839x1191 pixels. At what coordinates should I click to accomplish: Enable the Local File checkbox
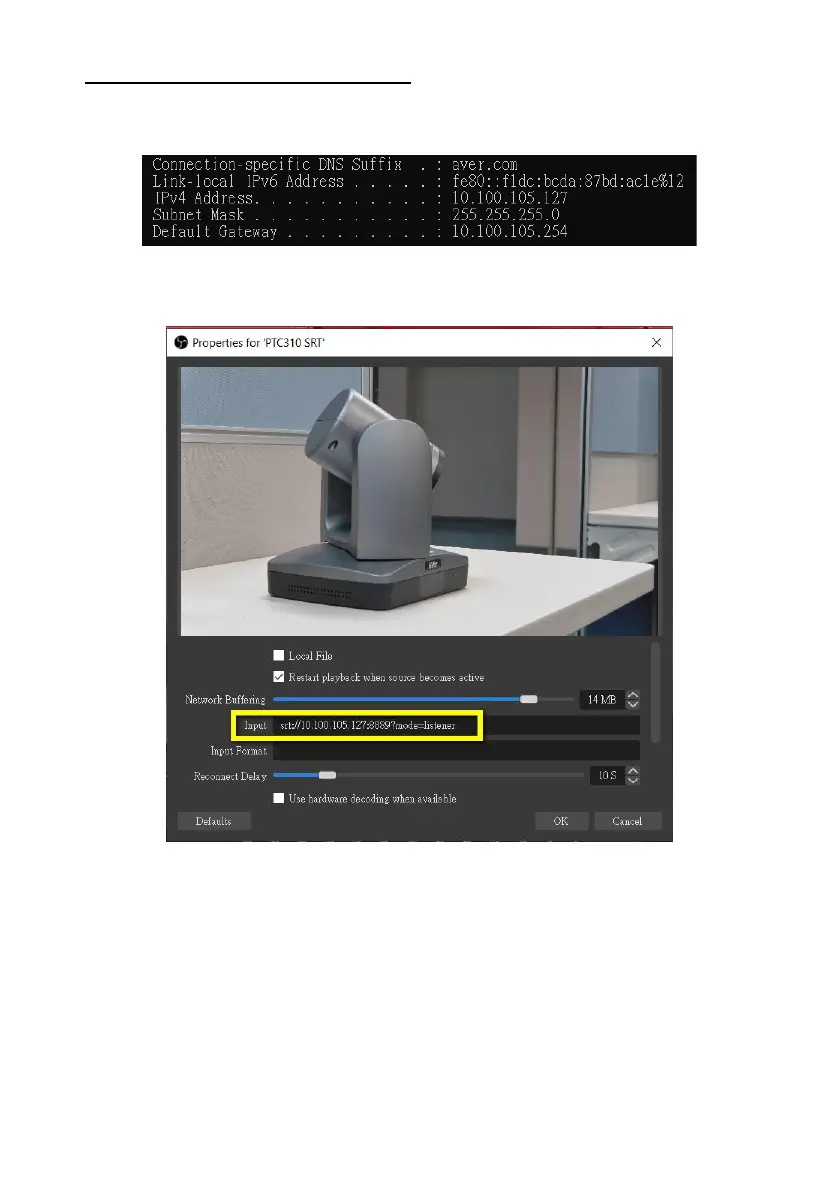coord(279,656)
